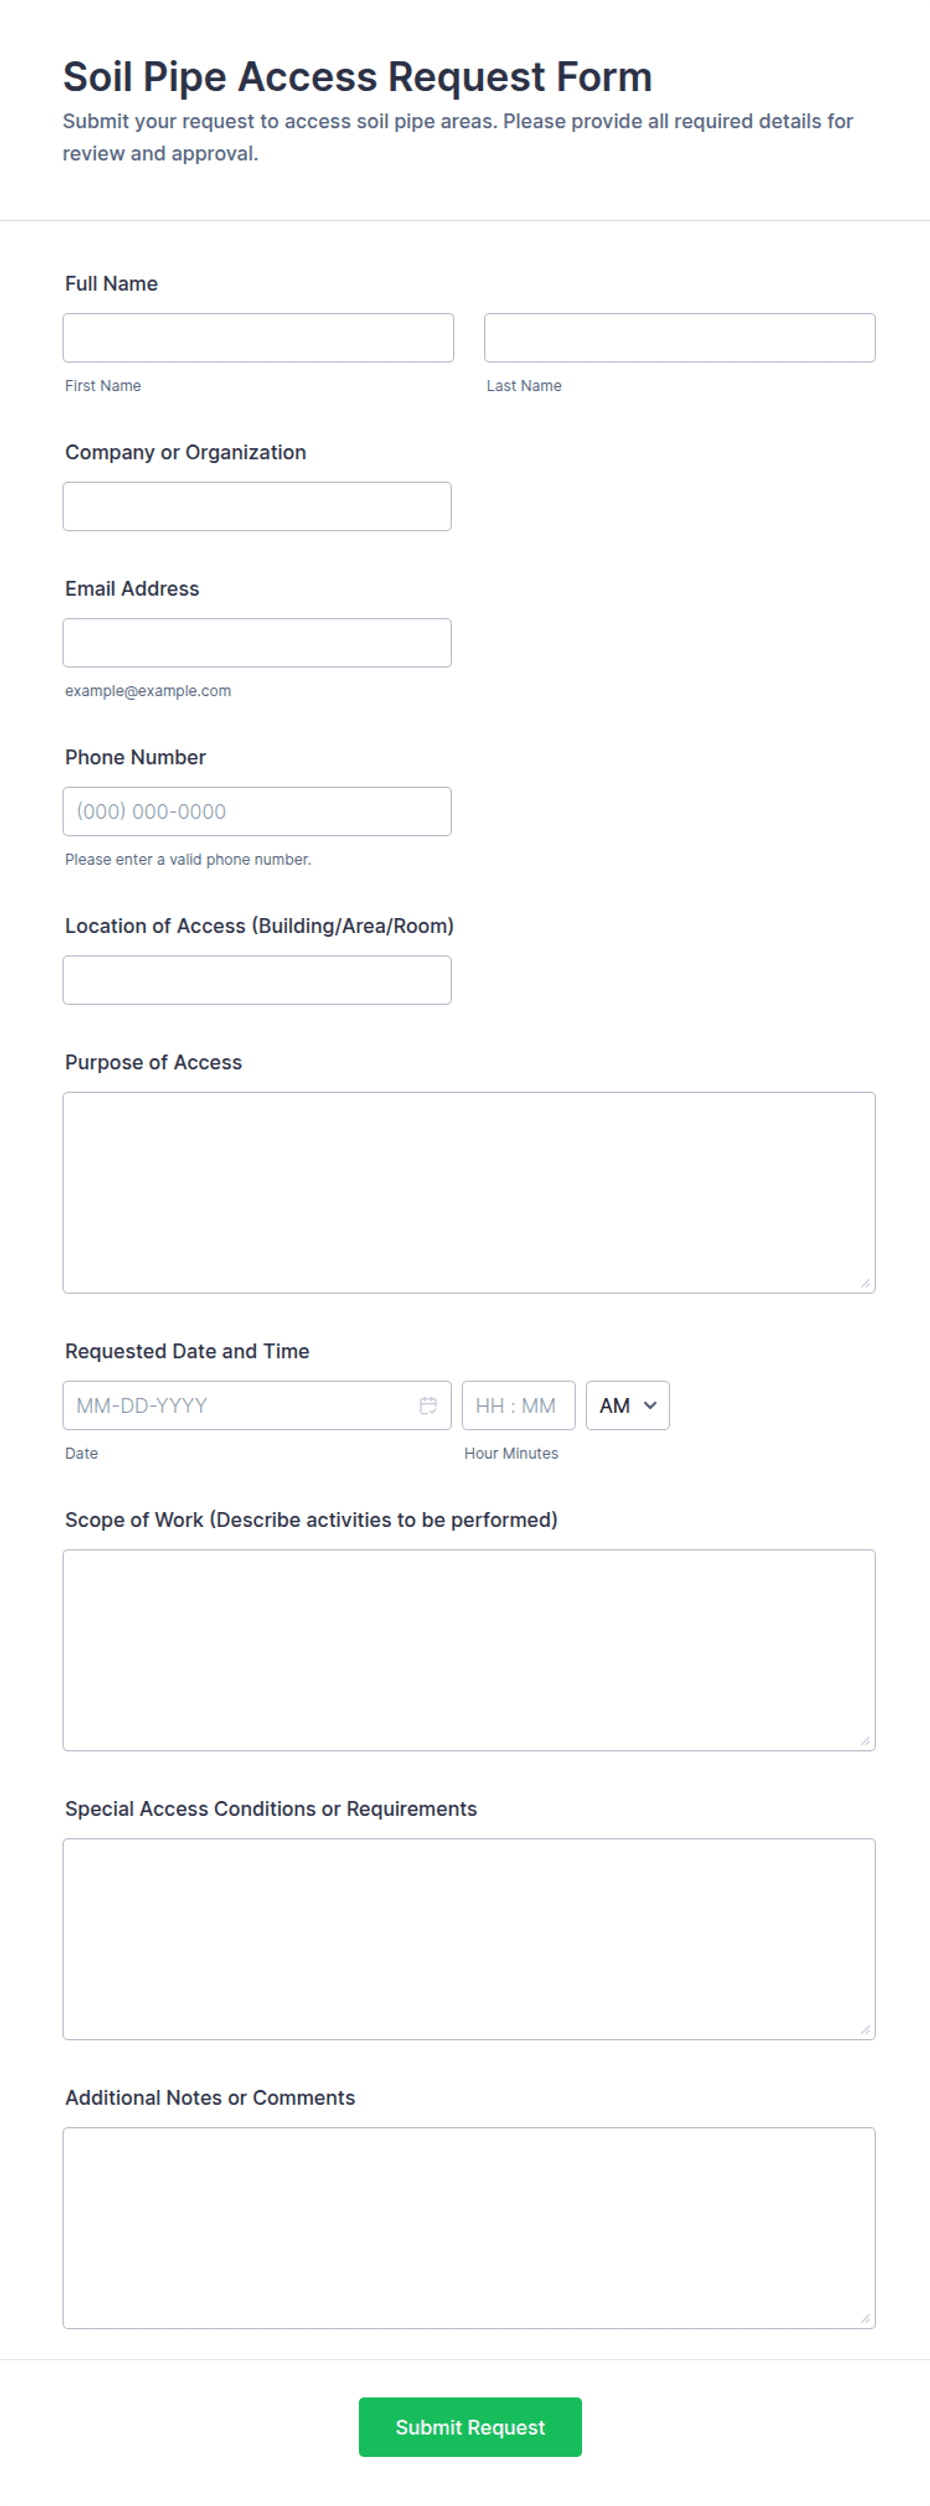Click the Additional Notes resize grip

(x=865, y=2318)
